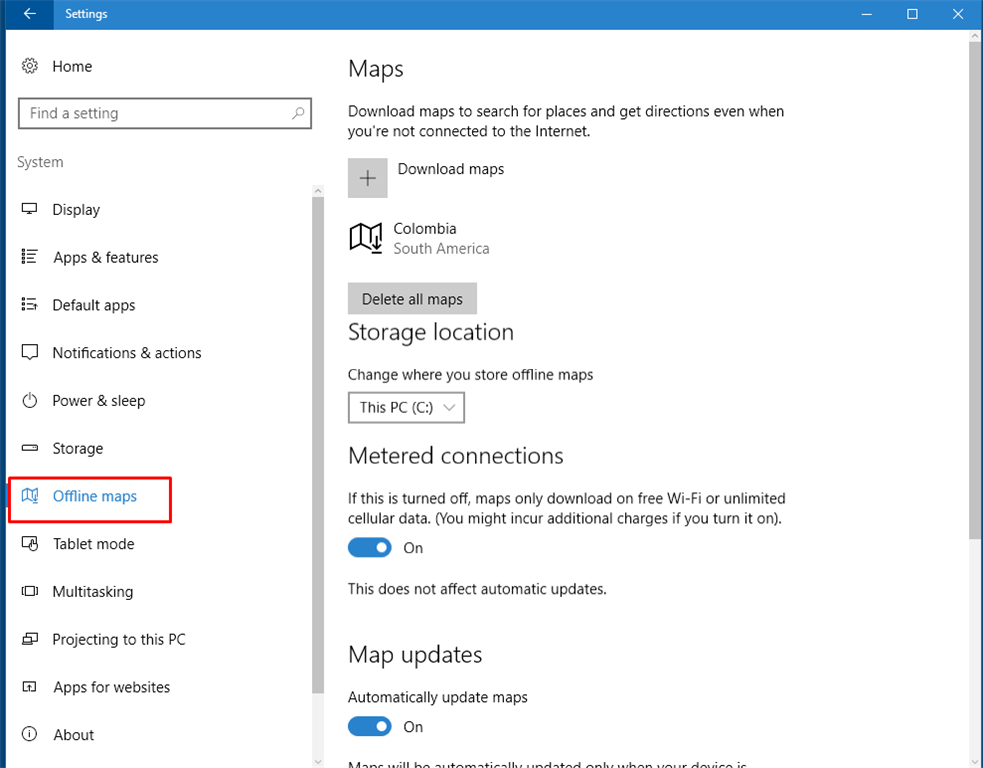Click the Display monitor icon
Viewport: 983px width, 768px height.
(30, 209)
